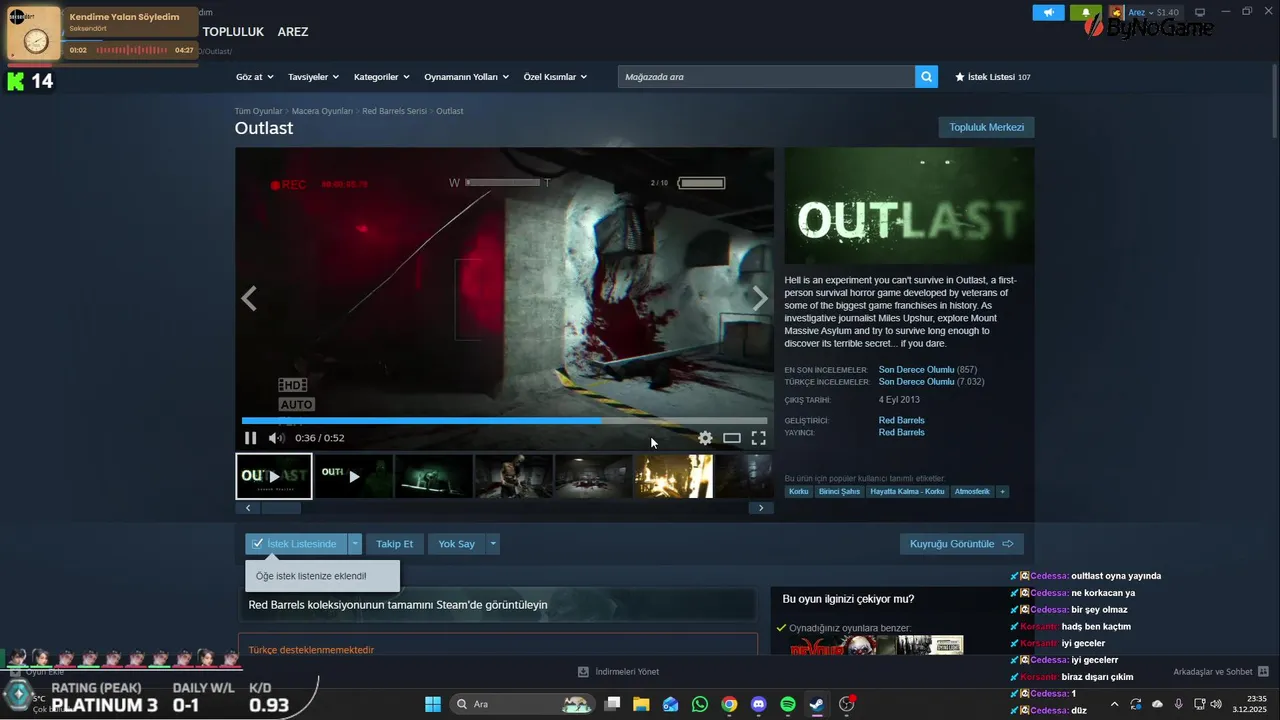Click the Steam taskbar icon

pyautogui.click(x=817, y=704)
